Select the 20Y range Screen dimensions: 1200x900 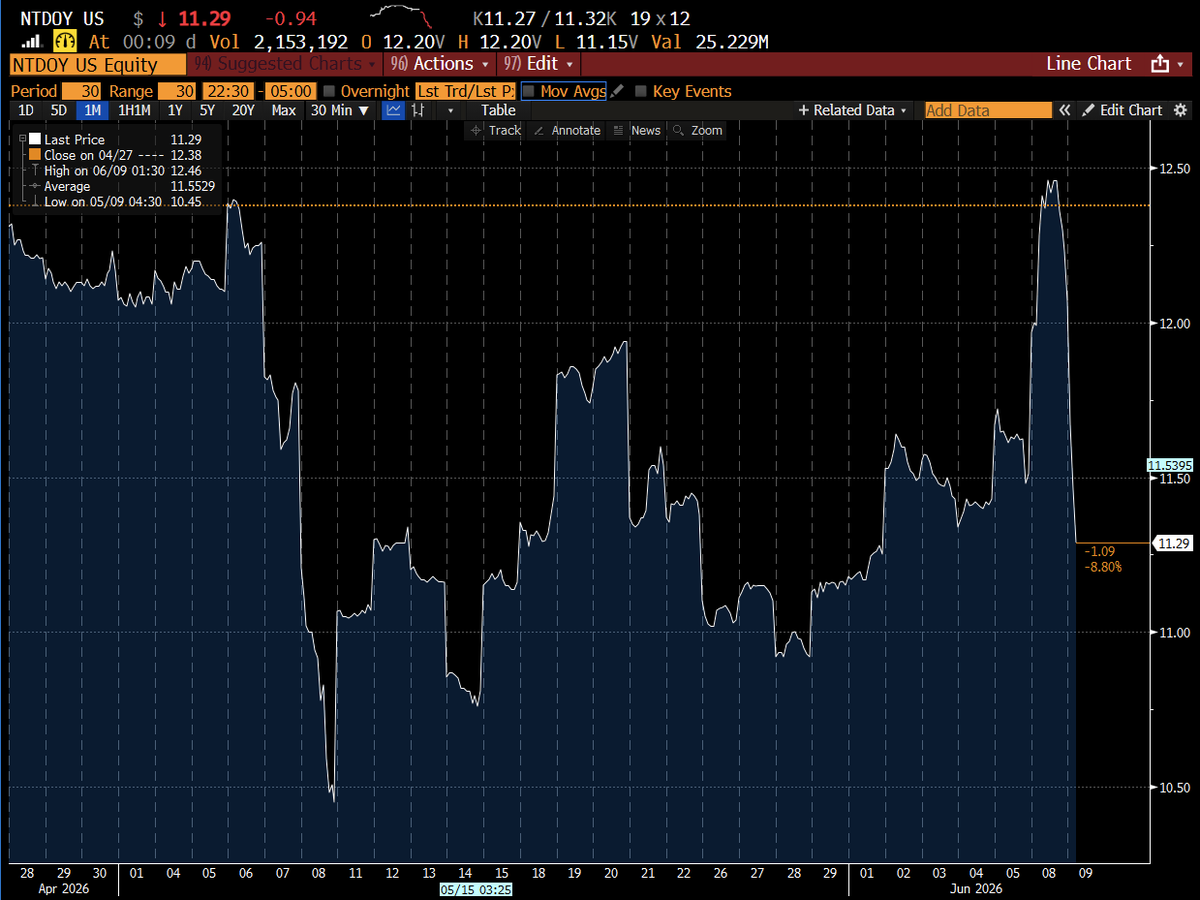click(x=243, y=110)
